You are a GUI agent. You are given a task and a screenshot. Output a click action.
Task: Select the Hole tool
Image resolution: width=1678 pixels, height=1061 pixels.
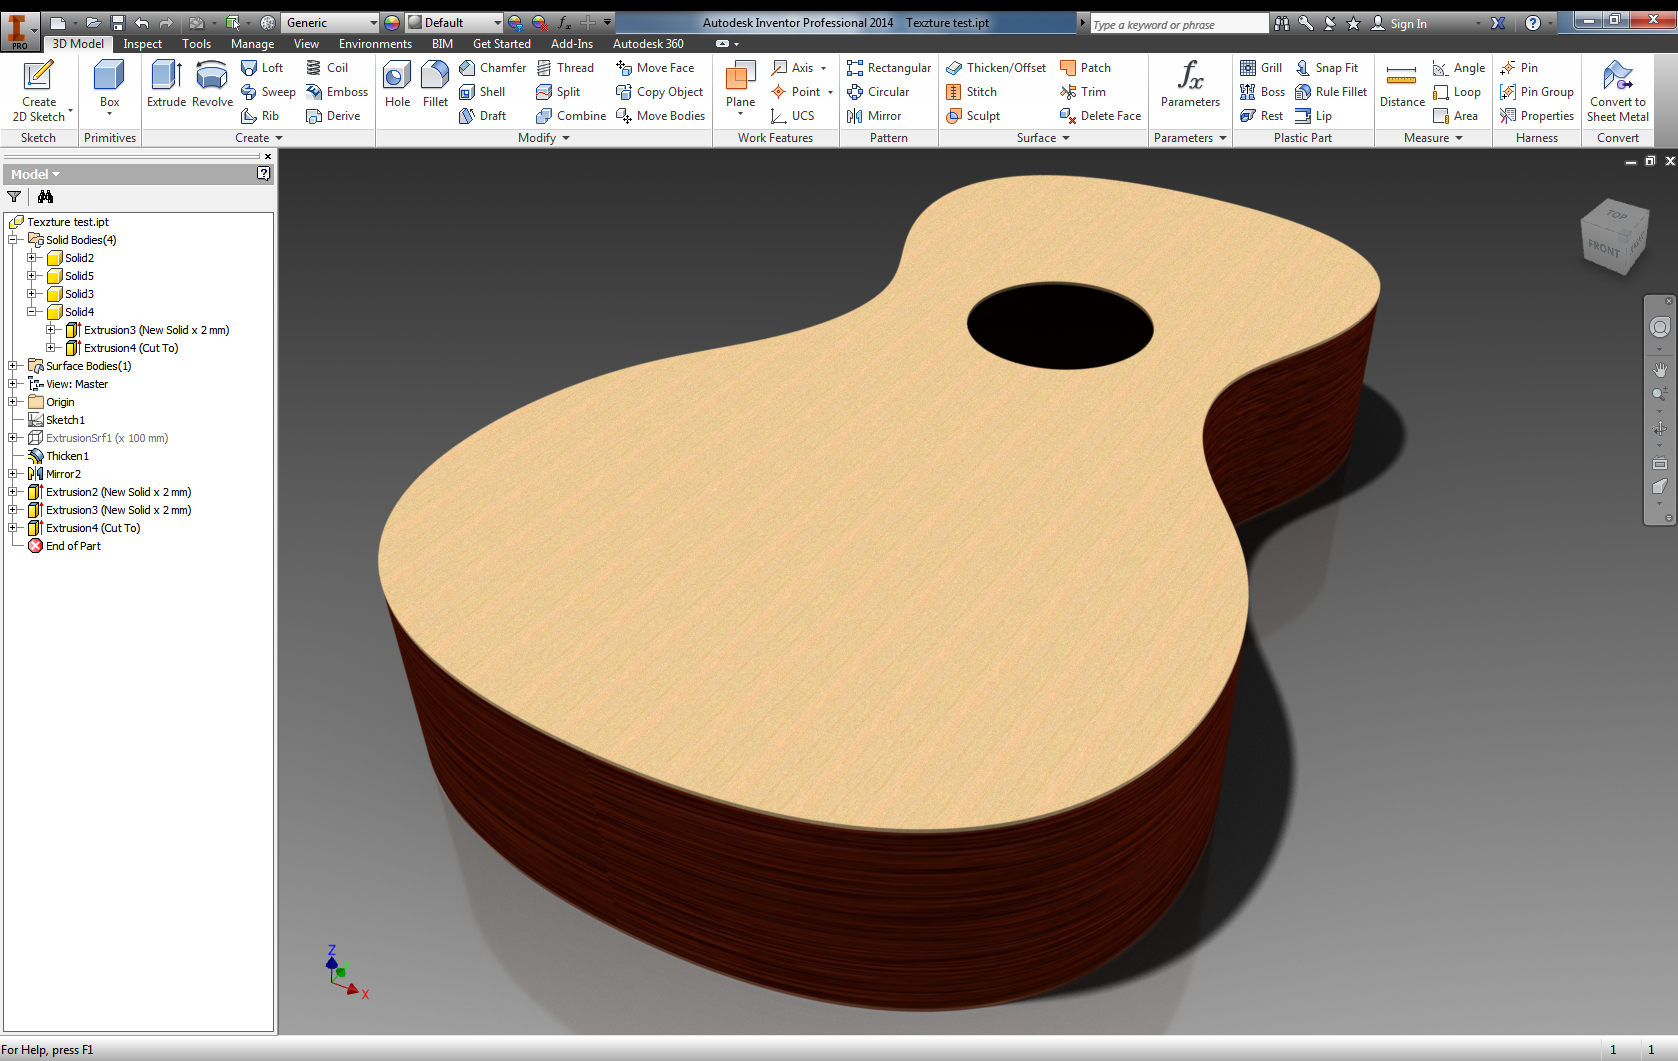[397, 83]
